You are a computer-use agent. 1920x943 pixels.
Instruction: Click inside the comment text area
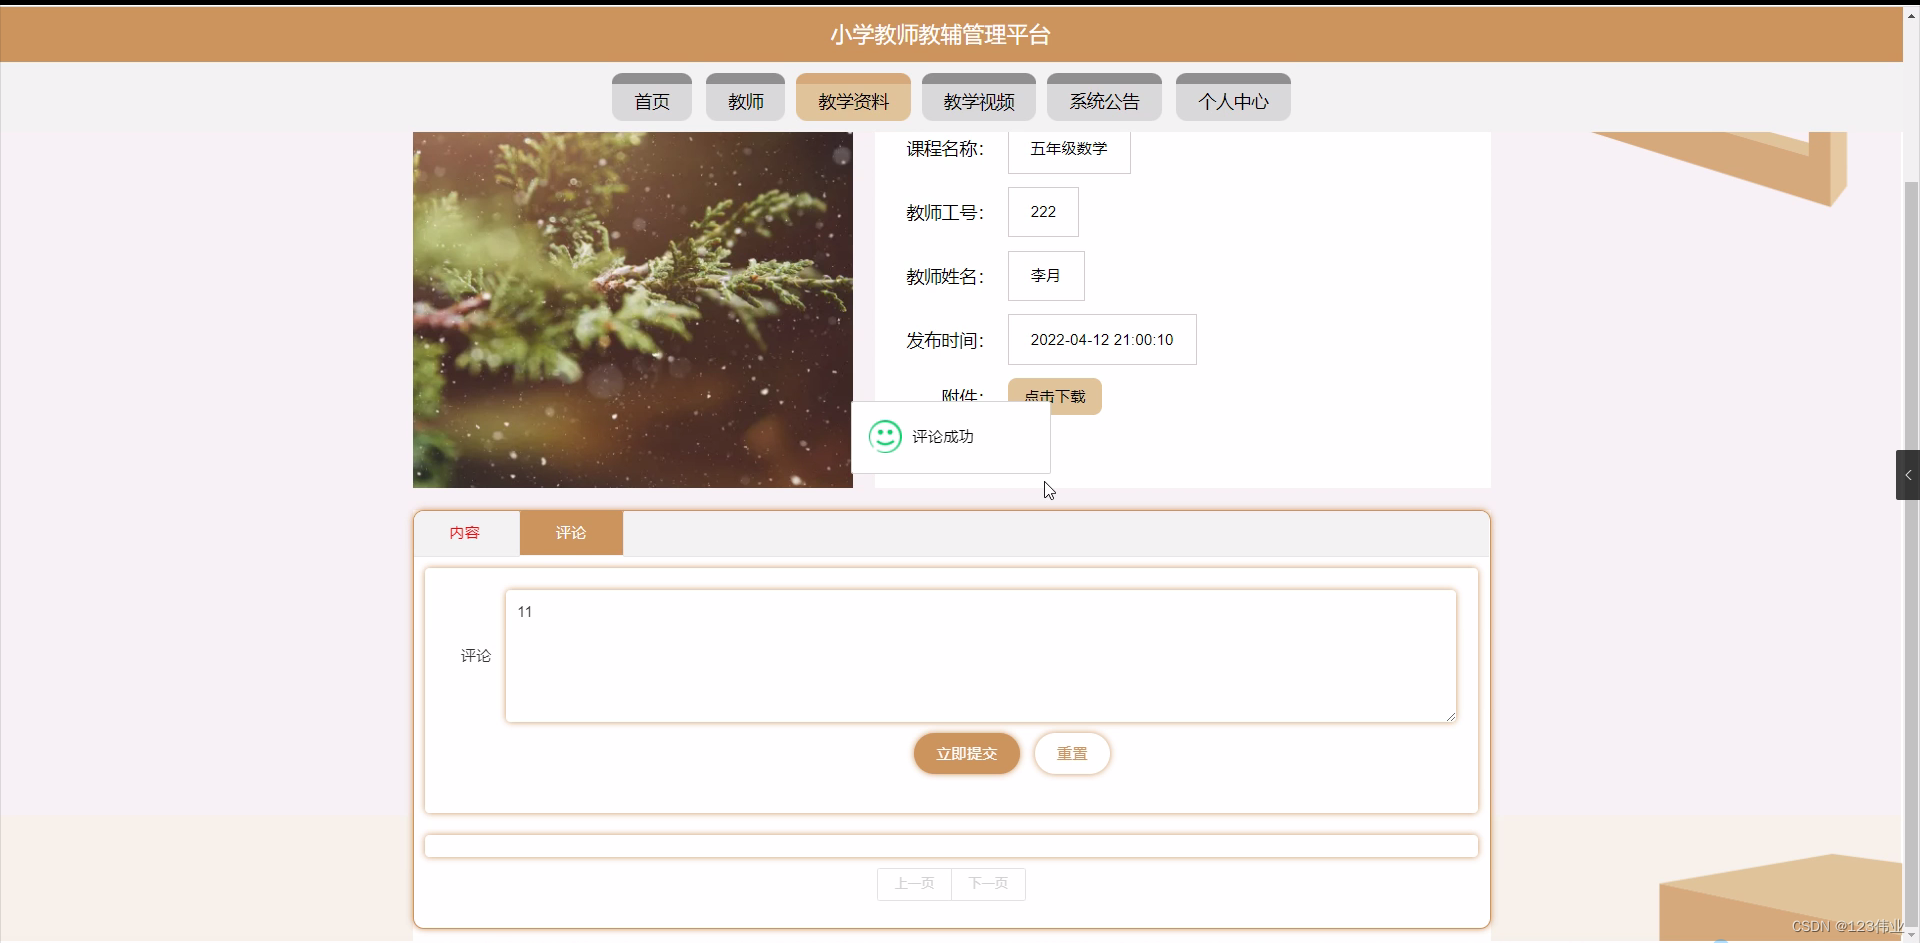(x=980, y=655)
